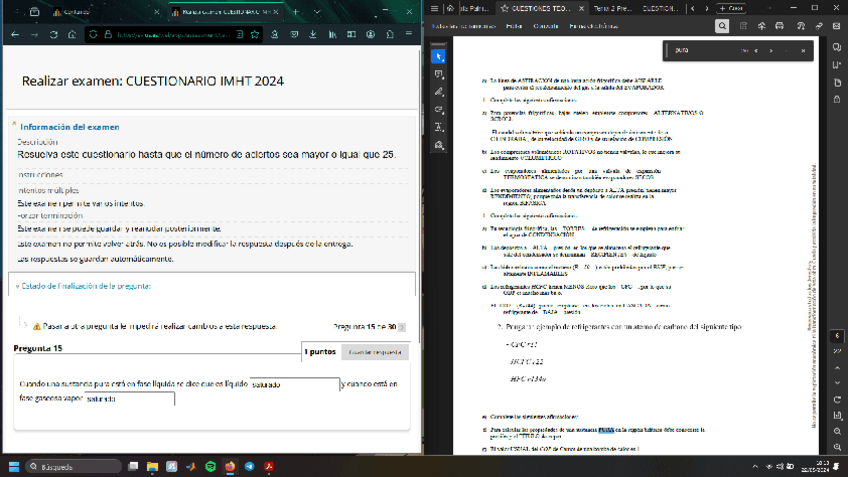The width and height of the screenshot is (848, 477).
Task: Open the Firefox list all tabs dropdown
Action: click(316, 12)
